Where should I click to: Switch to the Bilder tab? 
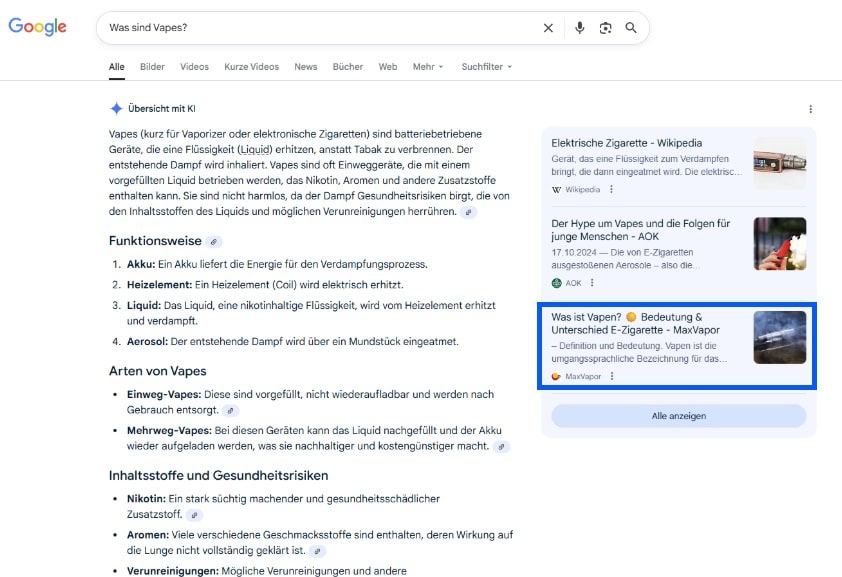click(x=151, y=66)
